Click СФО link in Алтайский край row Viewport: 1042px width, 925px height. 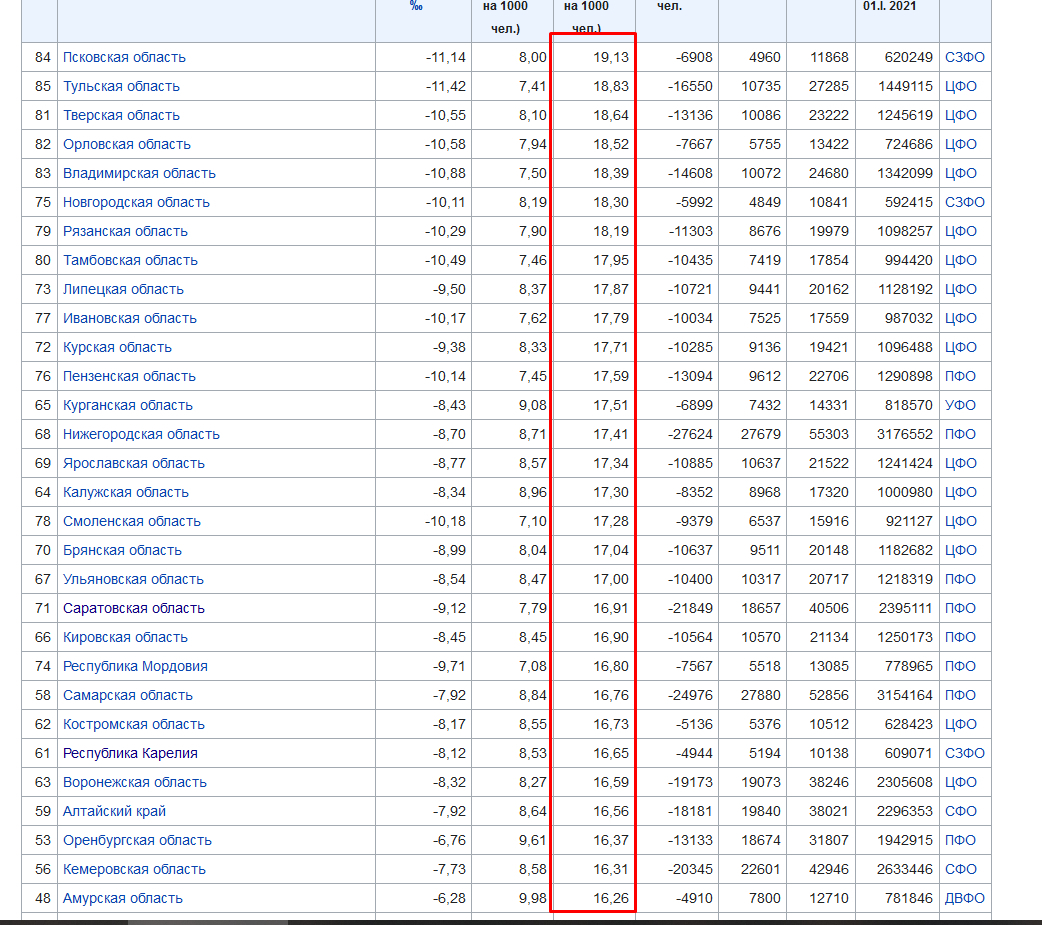point(961,811)
